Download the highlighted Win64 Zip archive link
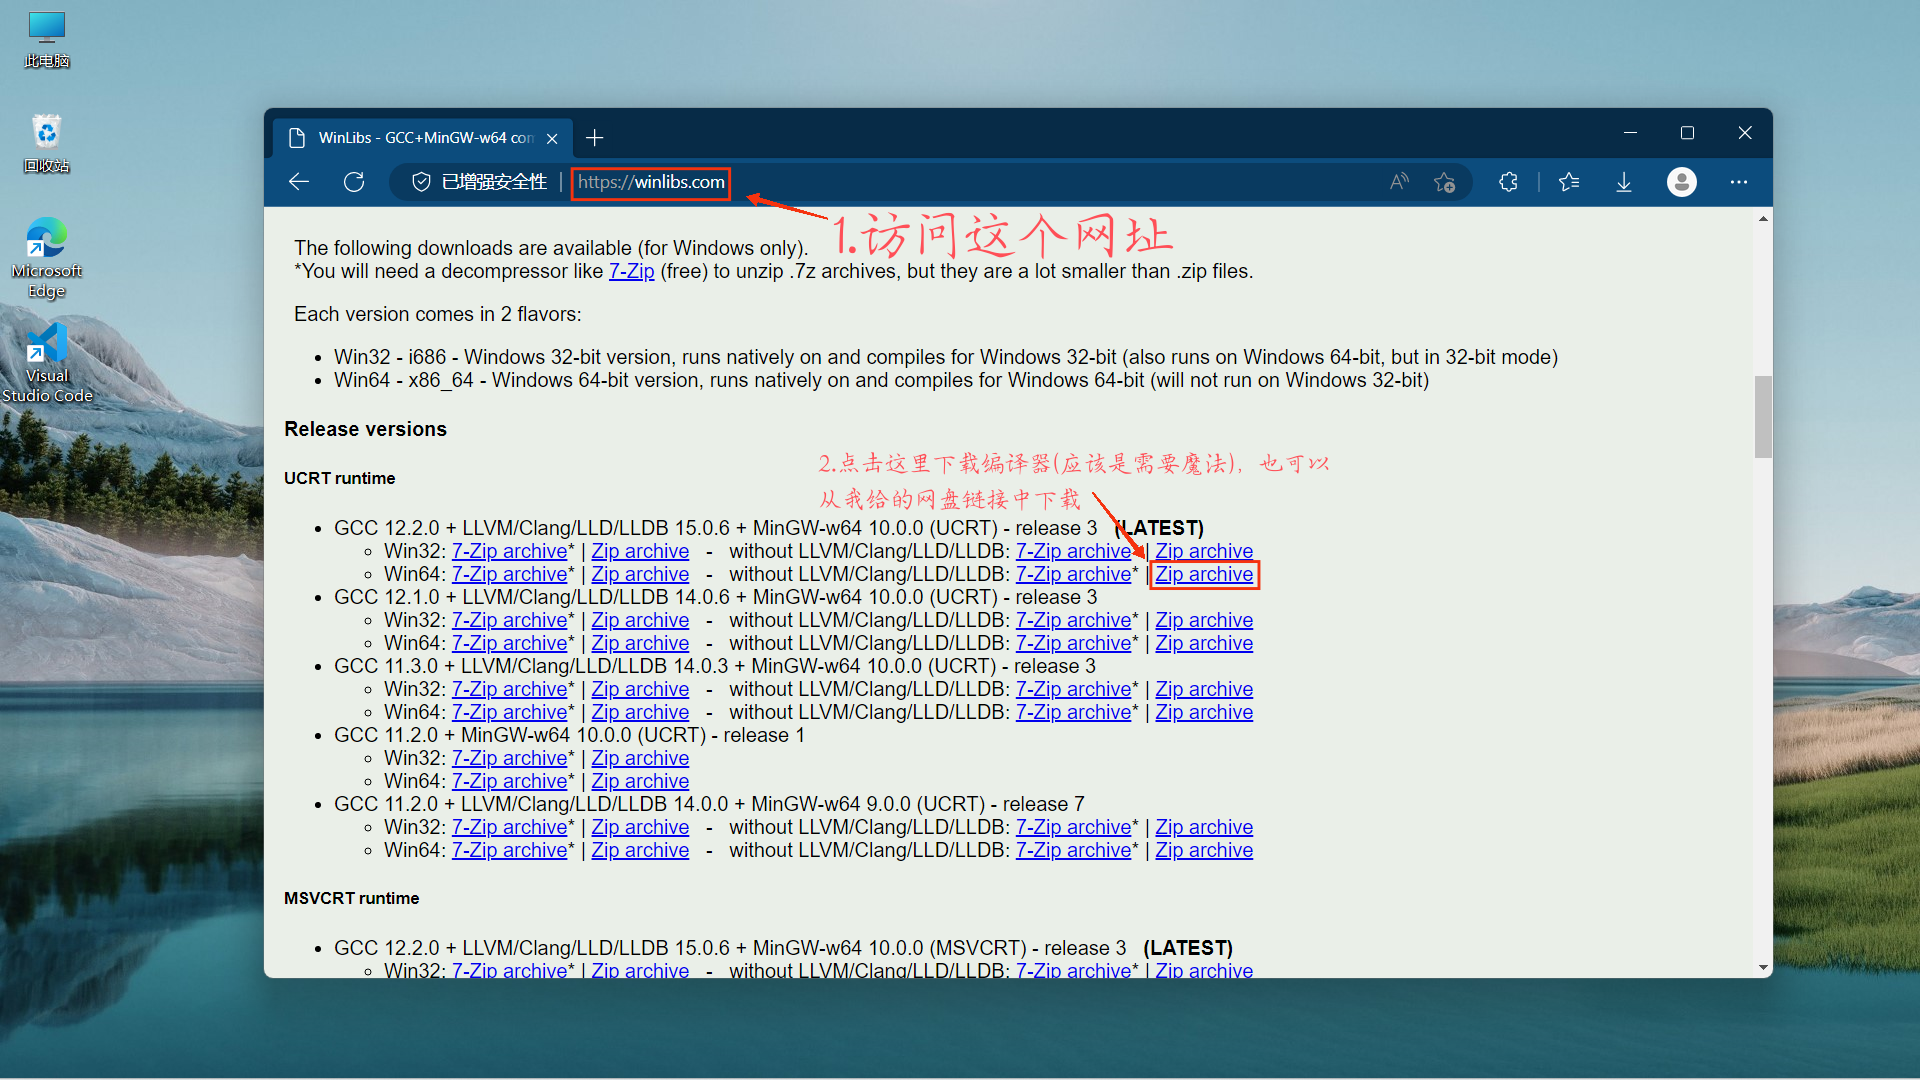Image resolution: width=1920 pixels, height=1080 pixels. click(1204, 575)
